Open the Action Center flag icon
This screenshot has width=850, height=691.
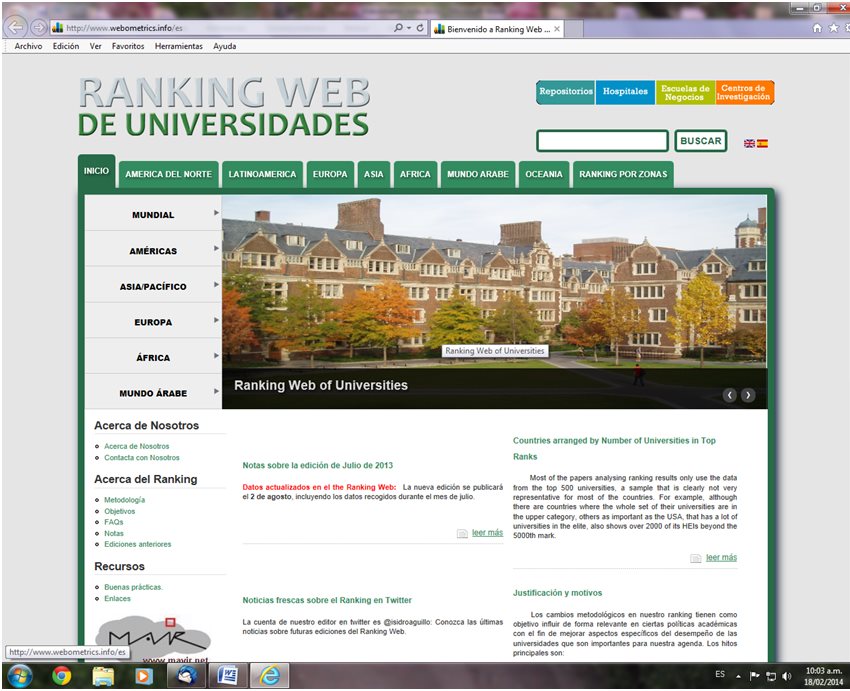[x=754, y=676]
